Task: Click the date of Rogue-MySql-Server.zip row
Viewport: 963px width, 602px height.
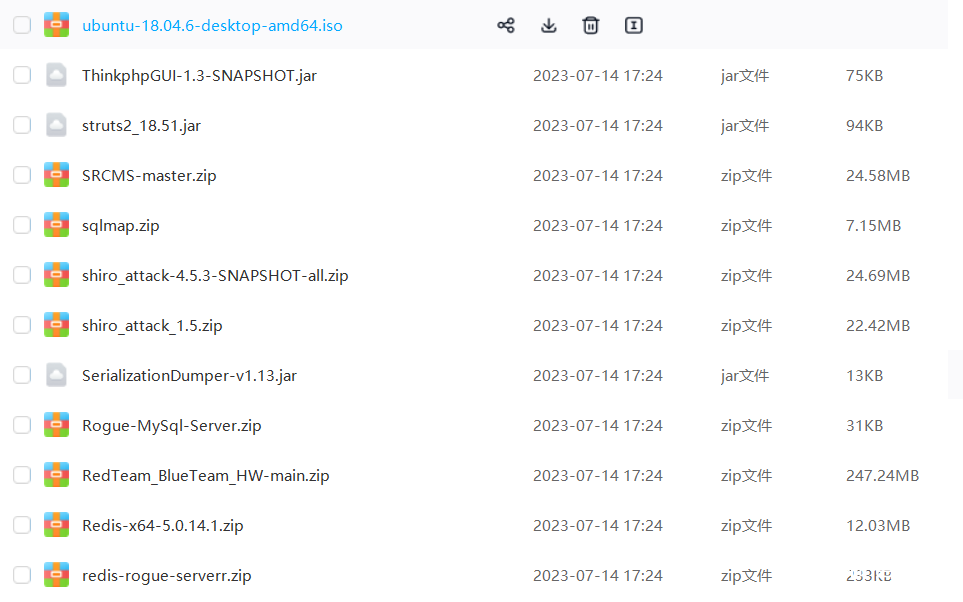Action: click(598, 426)
